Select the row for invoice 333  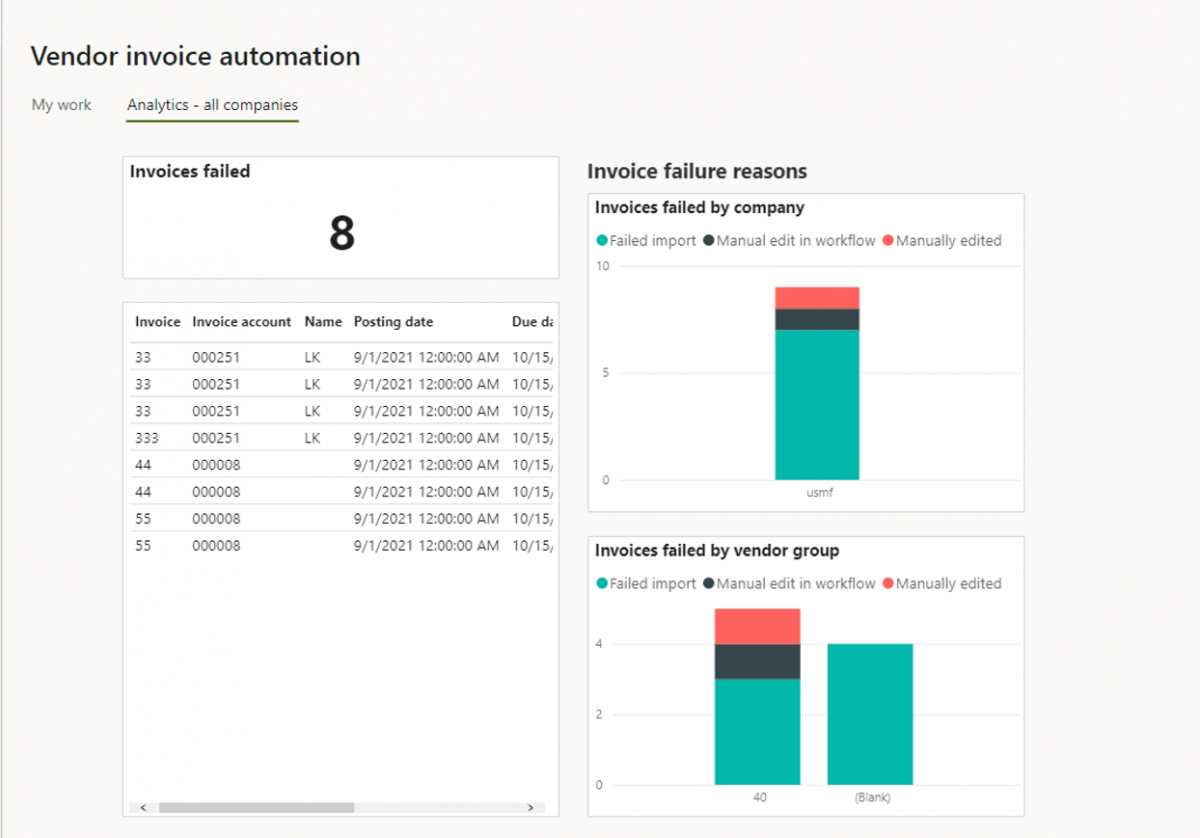(340, 438)
